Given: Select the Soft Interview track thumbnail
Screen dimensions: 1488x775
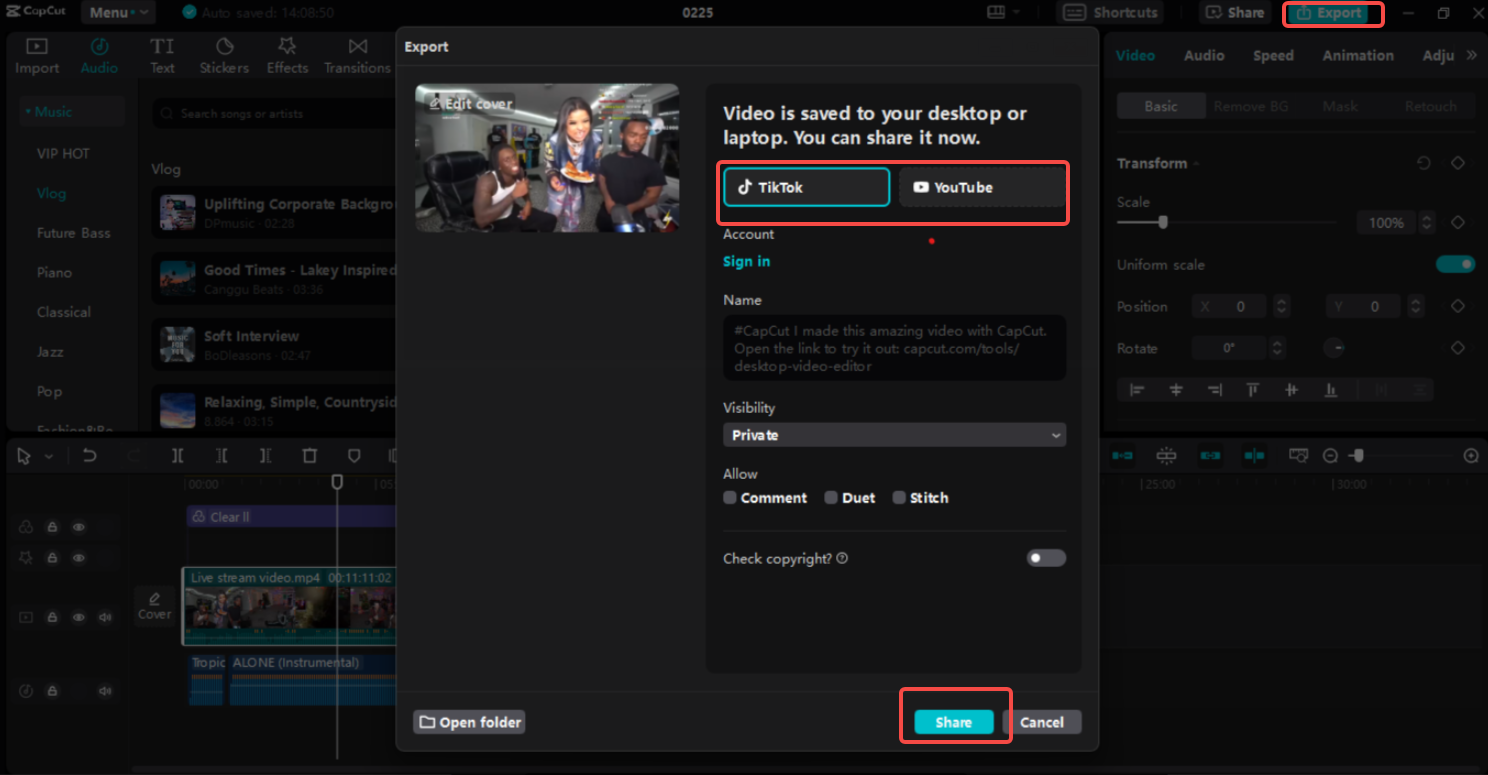Looking at the screenshot, I should (178, 344).
